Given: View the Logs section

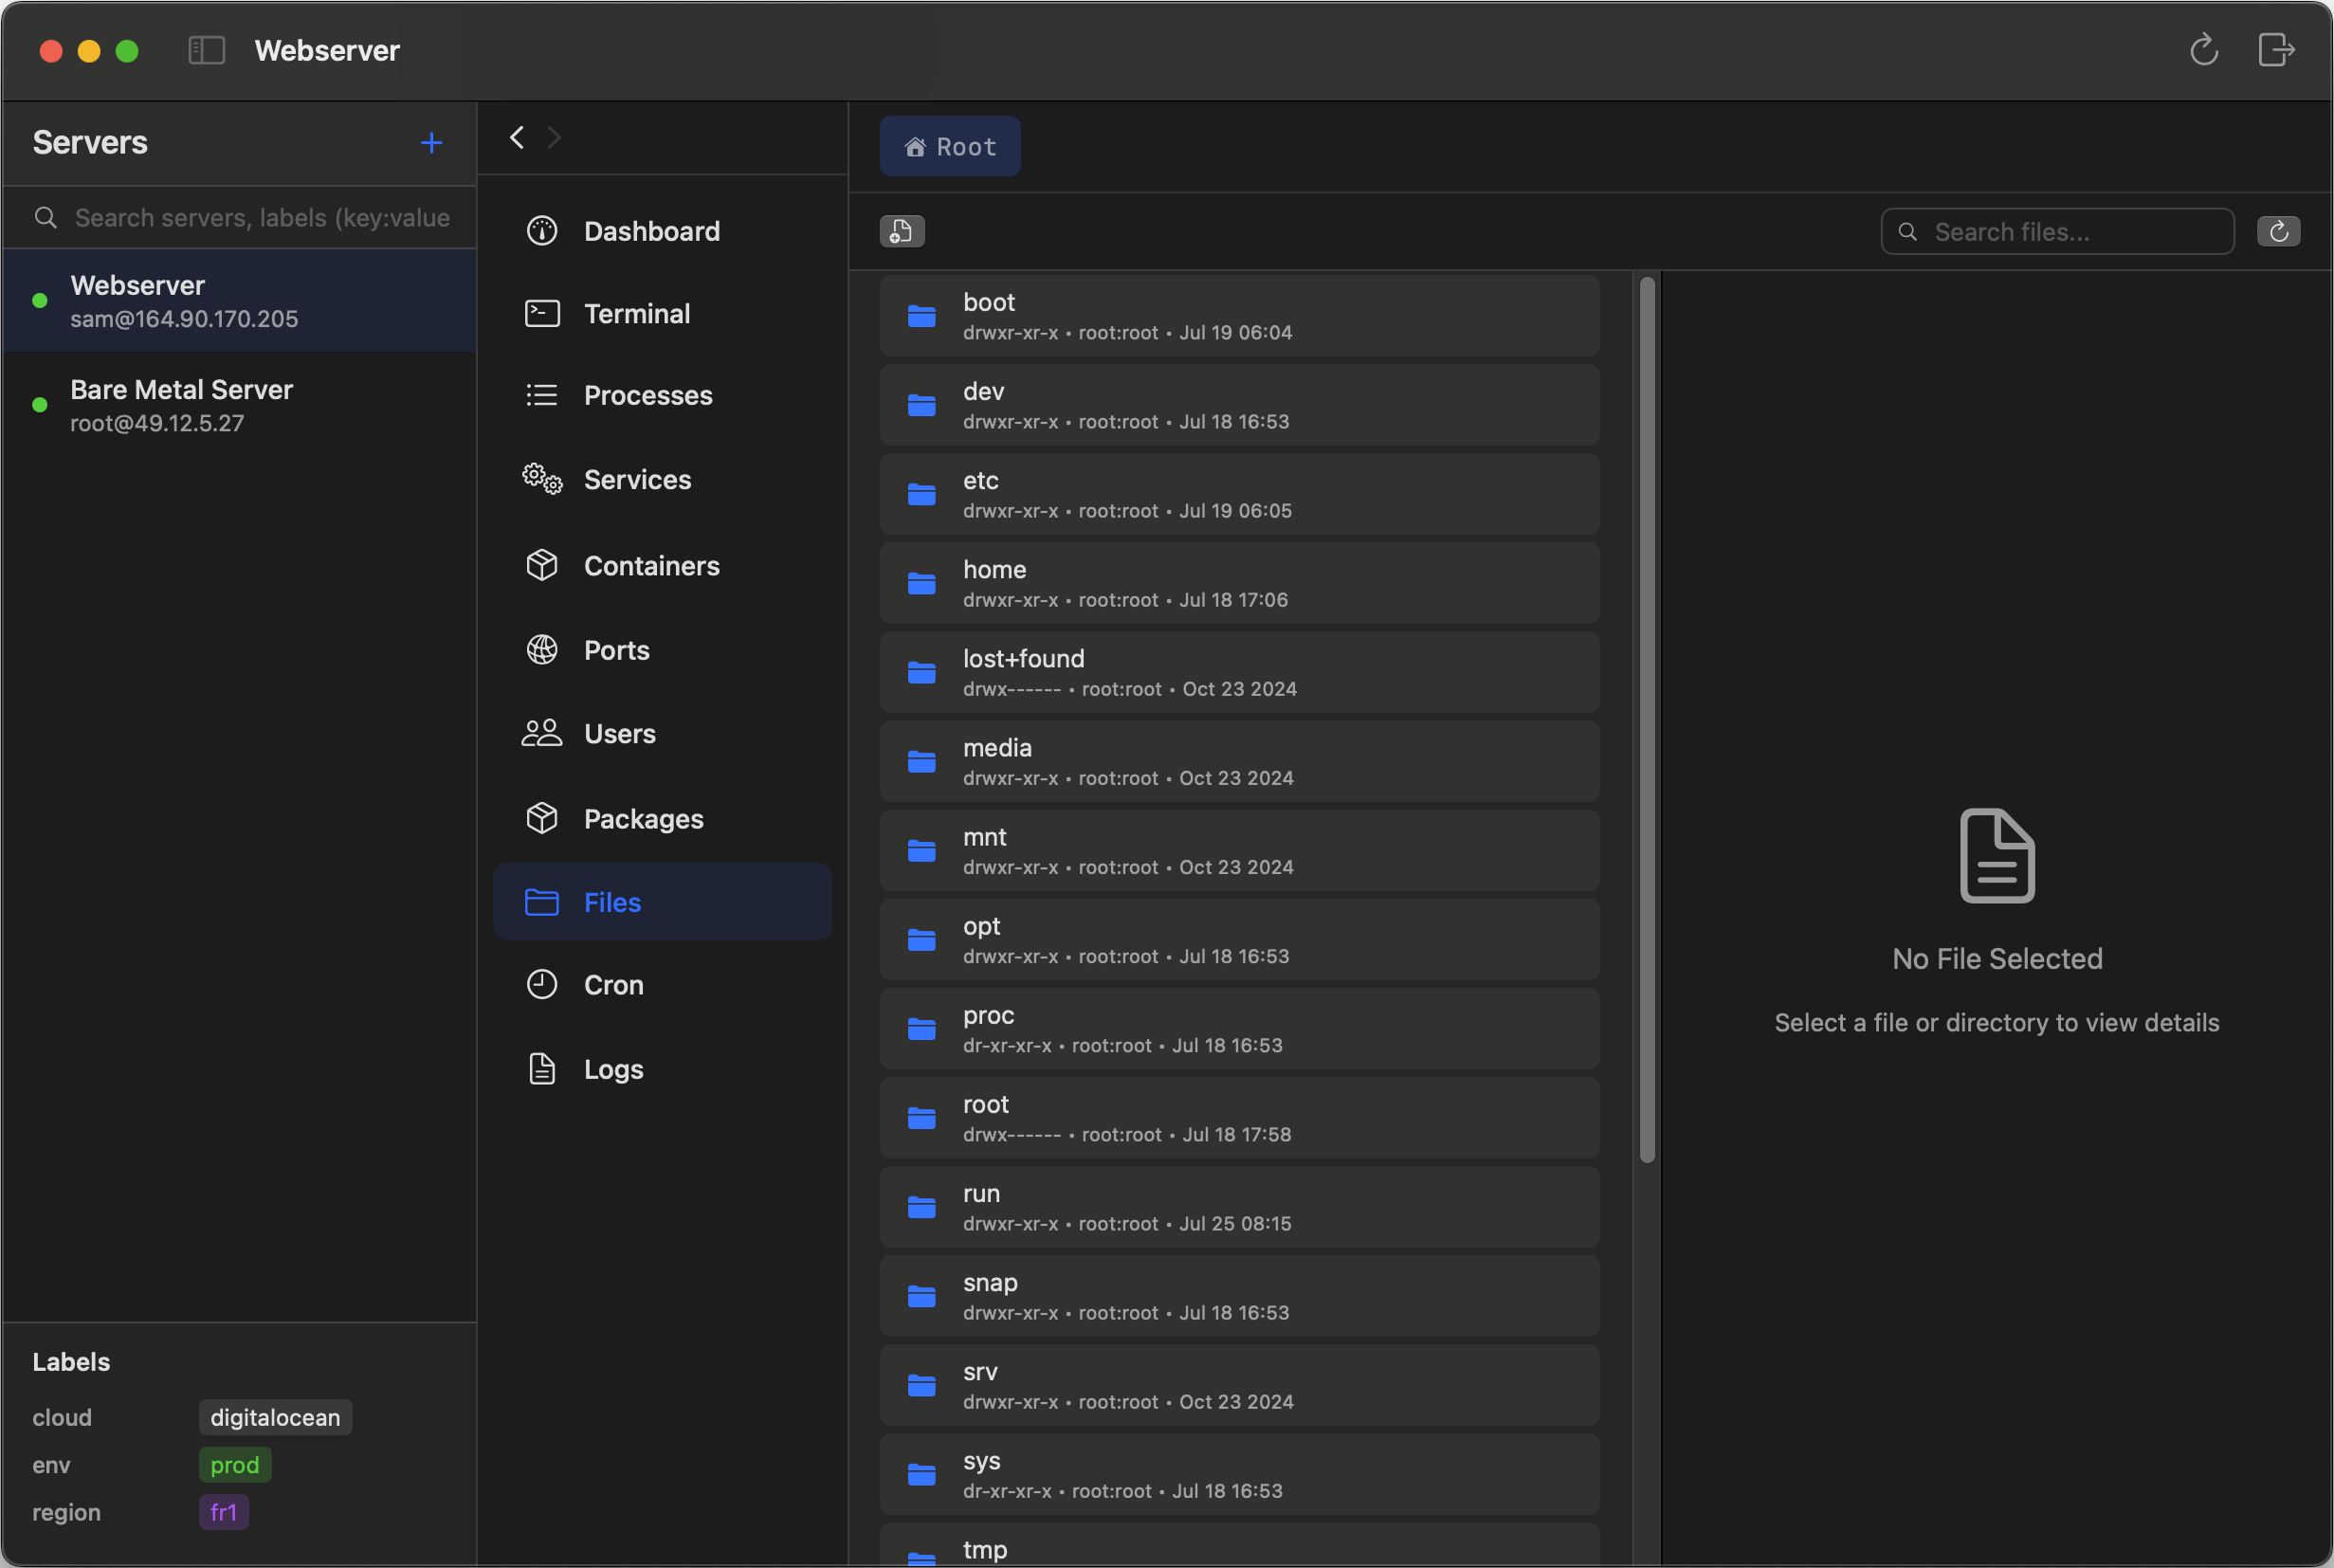Looking at the screenshot, I should 662,1069.
